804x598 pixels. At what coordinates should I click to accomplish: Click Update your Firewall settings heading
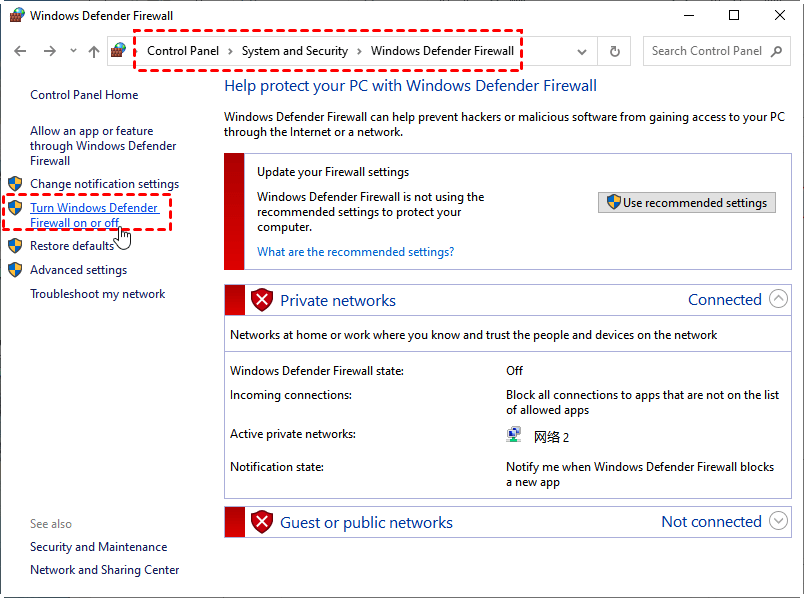click(x=333, y=172)
